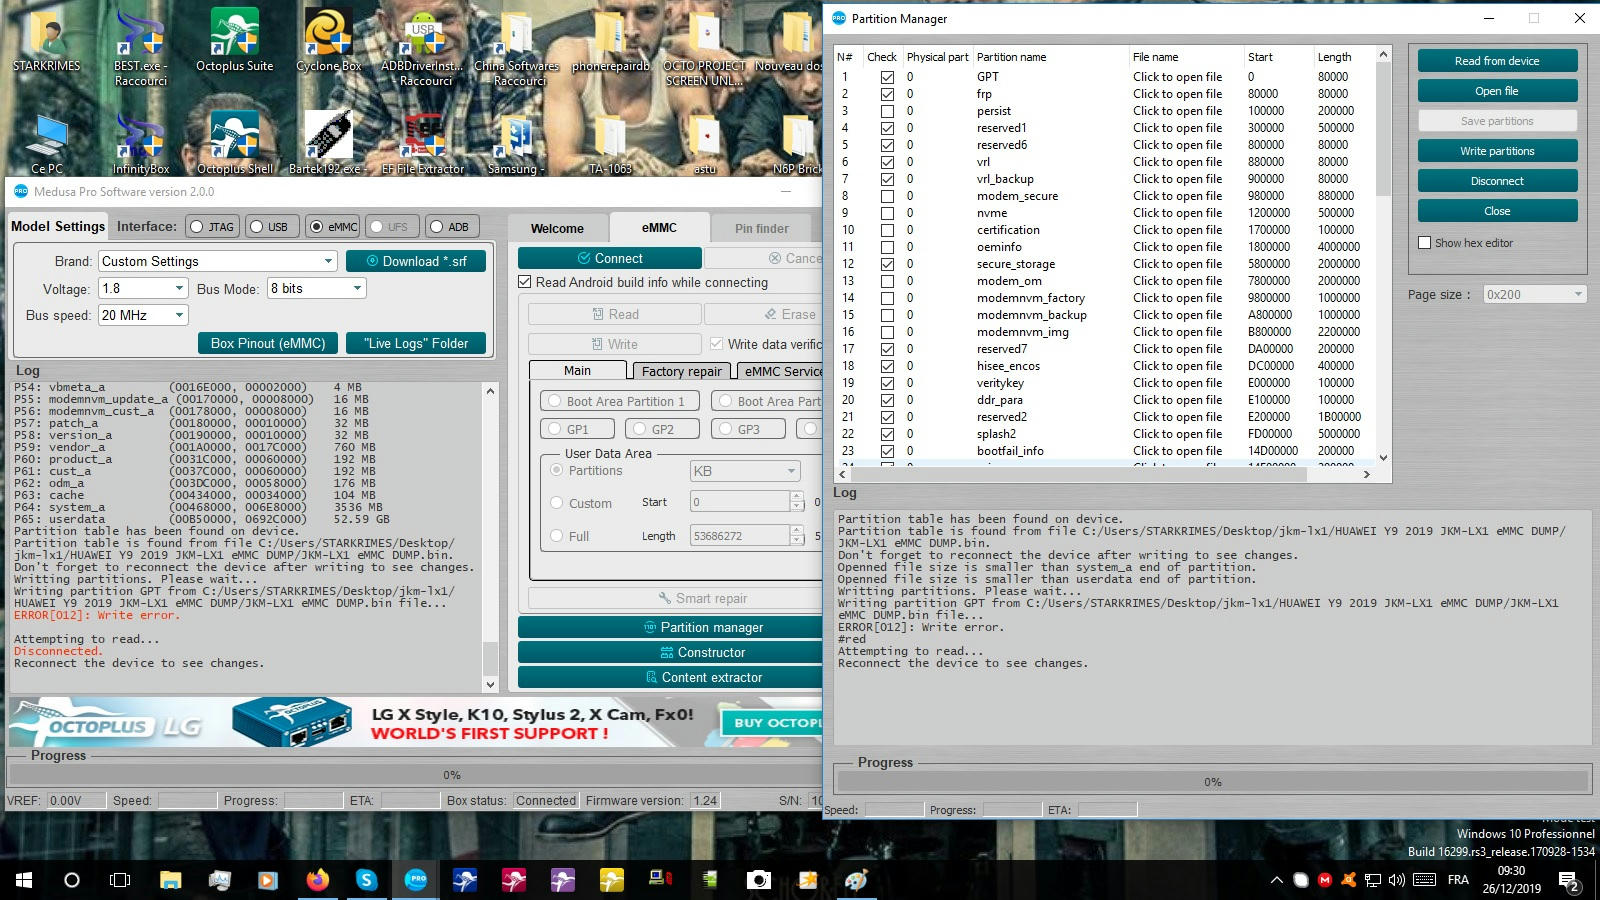Click the Windows Start button
The image size is (1600, 900).
click(24, 880)
